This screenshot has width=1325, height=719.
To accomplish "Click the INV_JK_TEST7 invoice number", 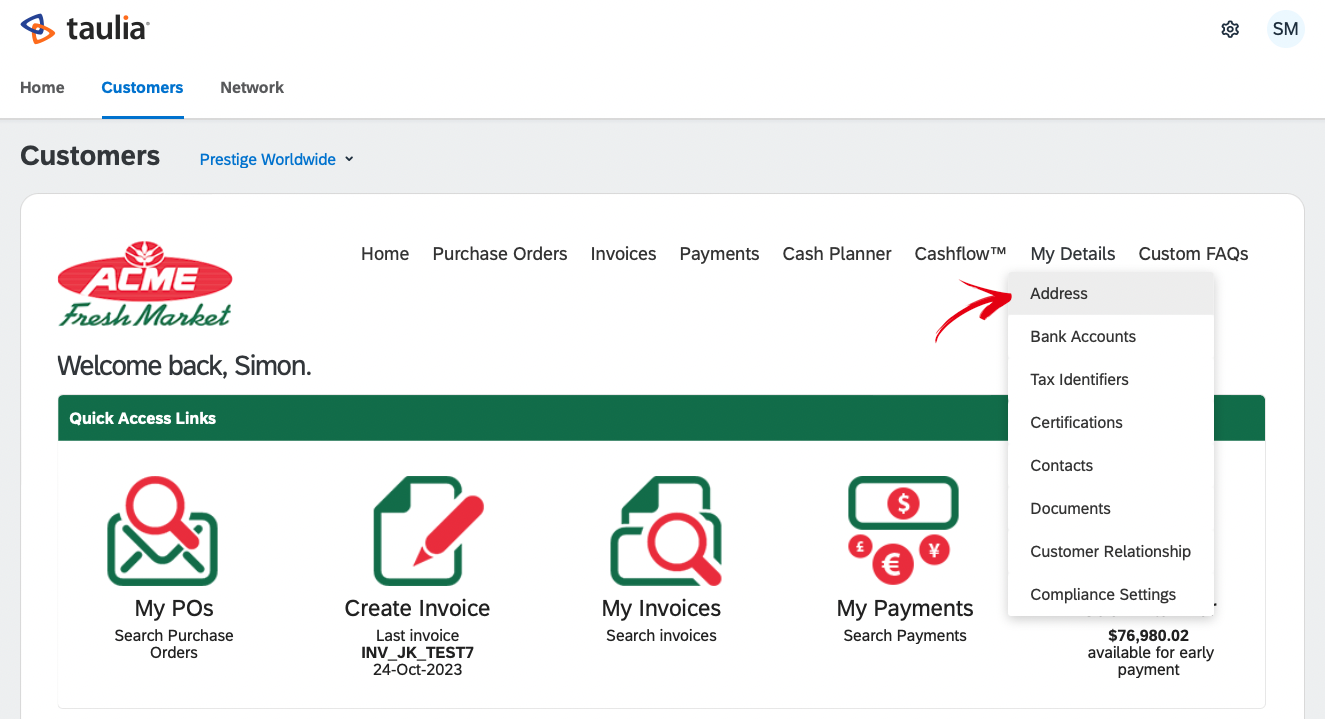I will [417, 653].
